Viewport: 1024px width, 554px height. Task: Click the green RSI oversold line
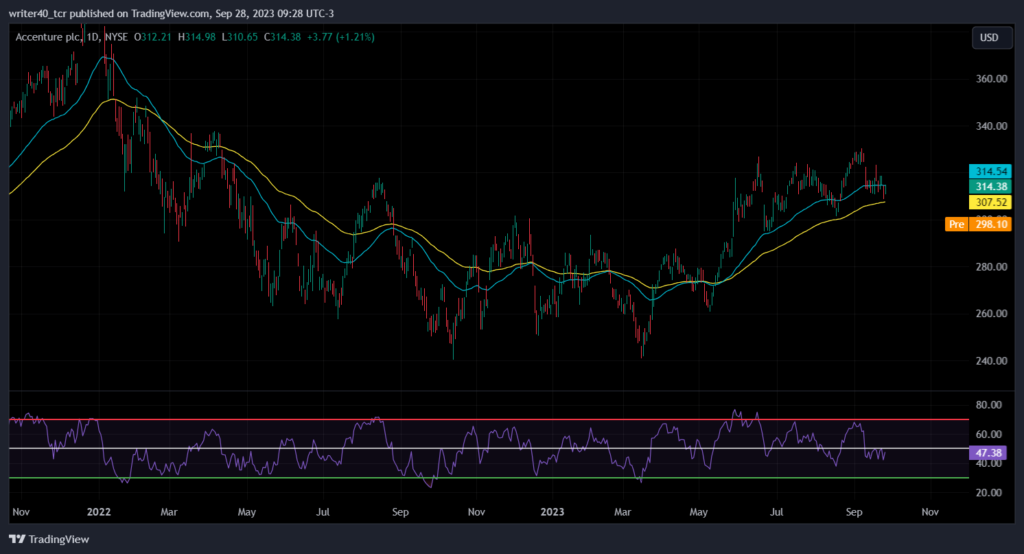(489, 478)
